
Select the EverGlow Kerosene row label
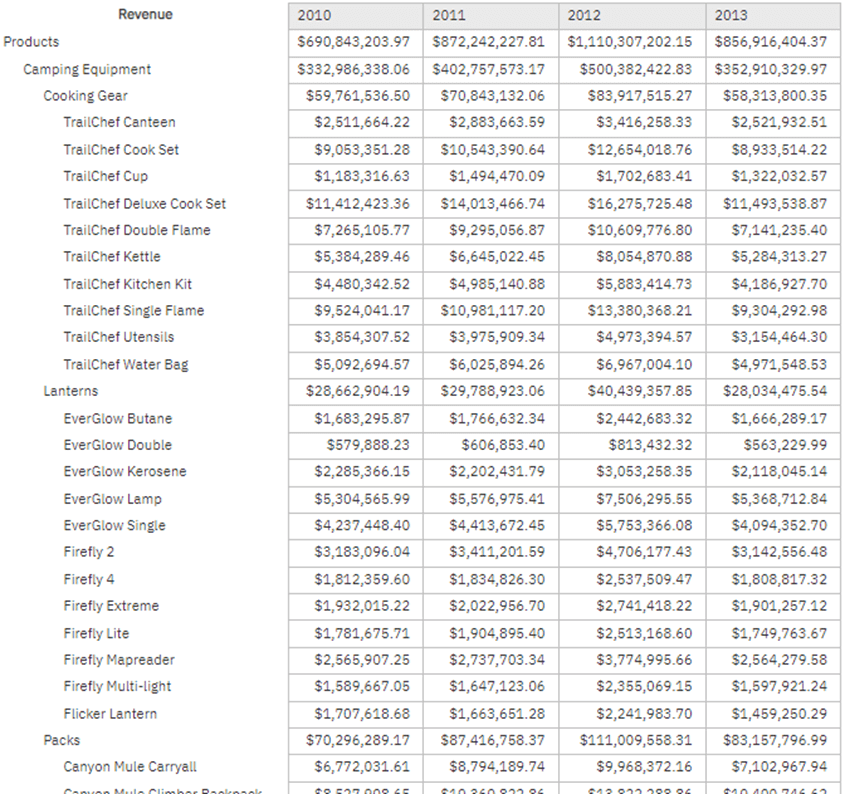point(124,472)
